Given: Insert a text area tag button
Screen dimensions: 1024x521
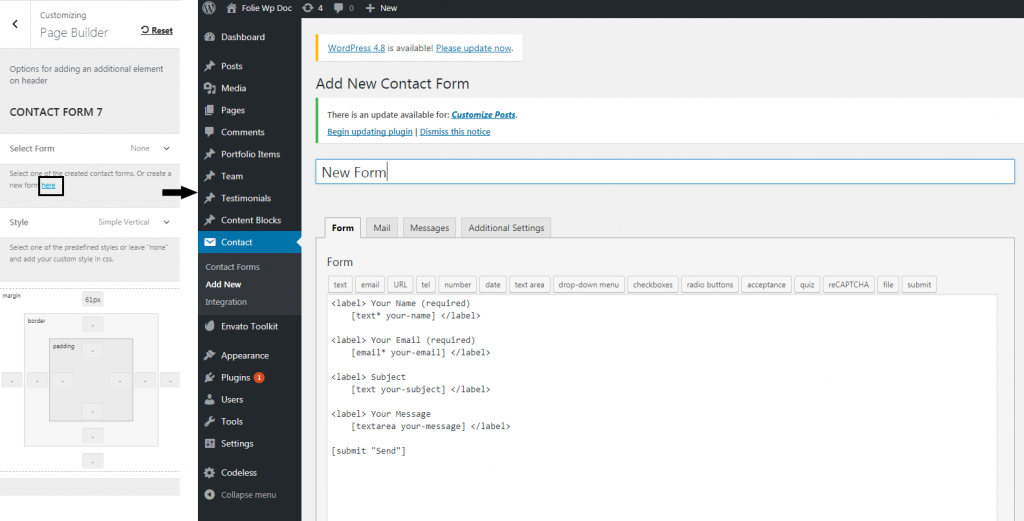Looking at the screenshot, I should 530,285.
